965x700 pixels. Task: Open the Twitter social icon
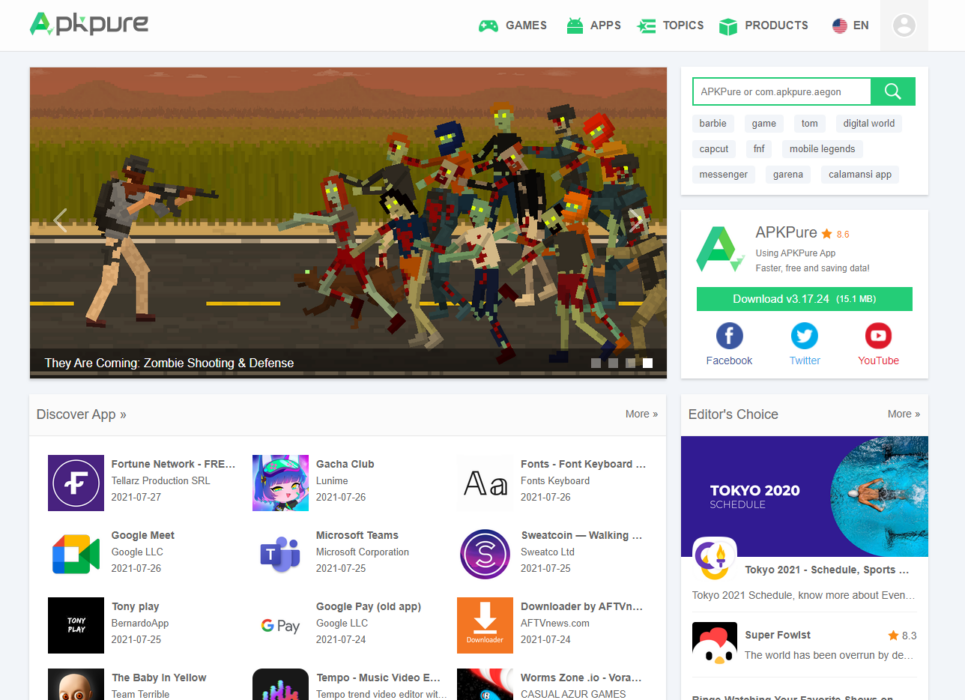point(804,335)
